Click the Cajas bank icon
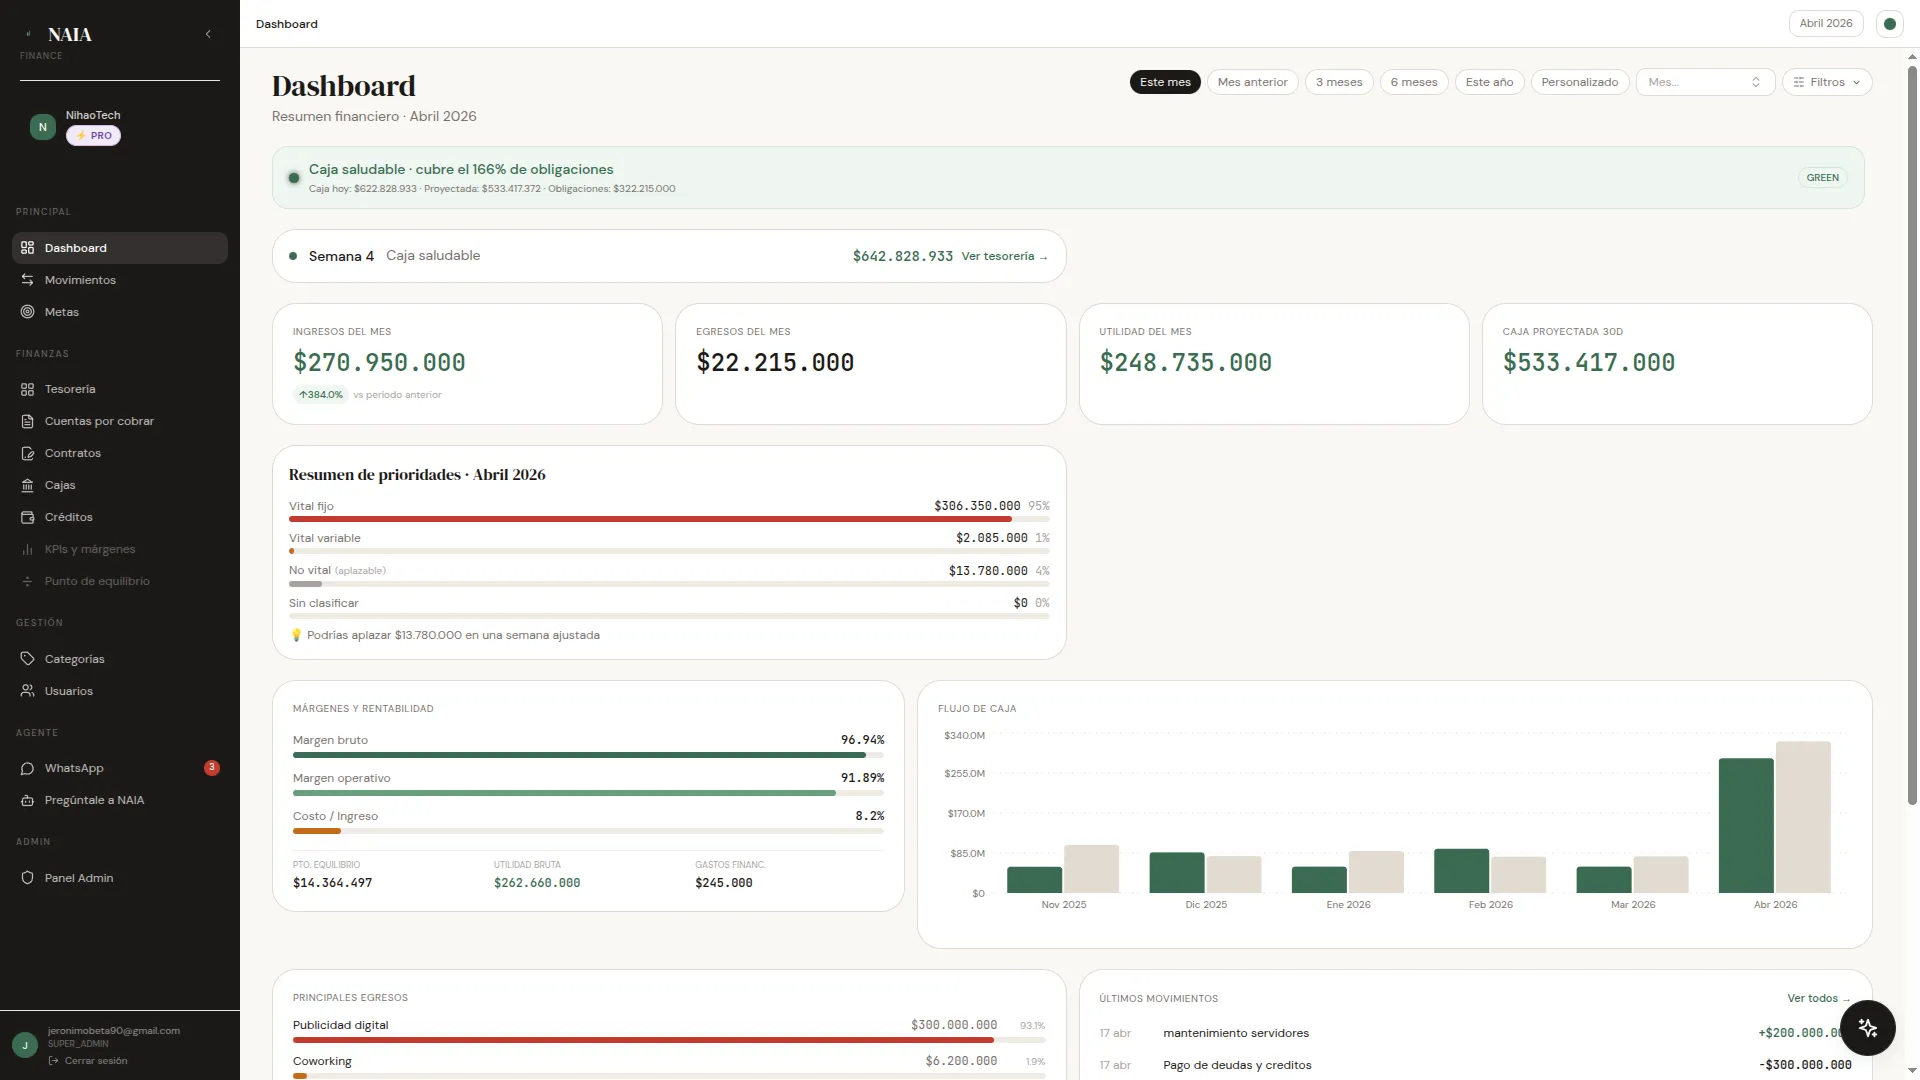The height and width of the screenshot is (1080, 1920). click(x=27, y=485)
